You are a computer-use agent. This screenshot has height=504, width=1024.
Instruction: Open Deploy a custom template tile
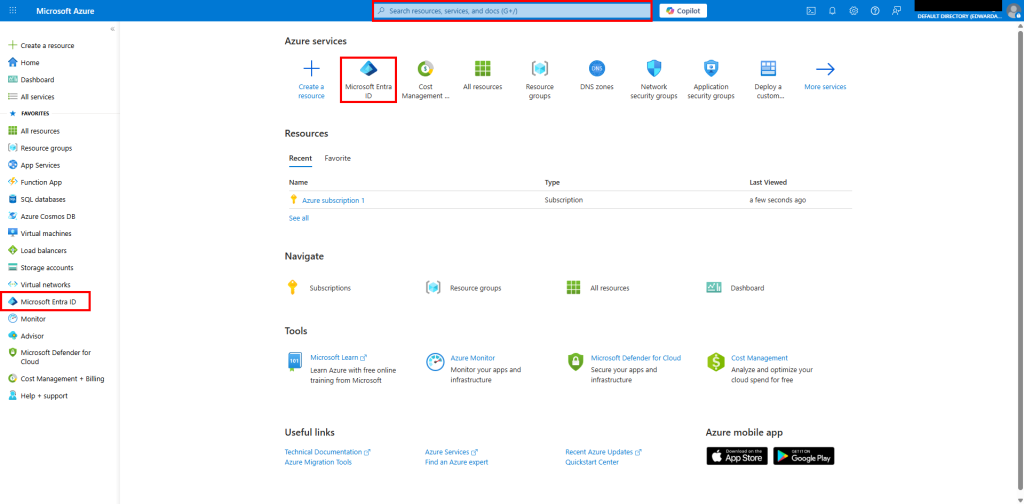click(x=768, y=80)
